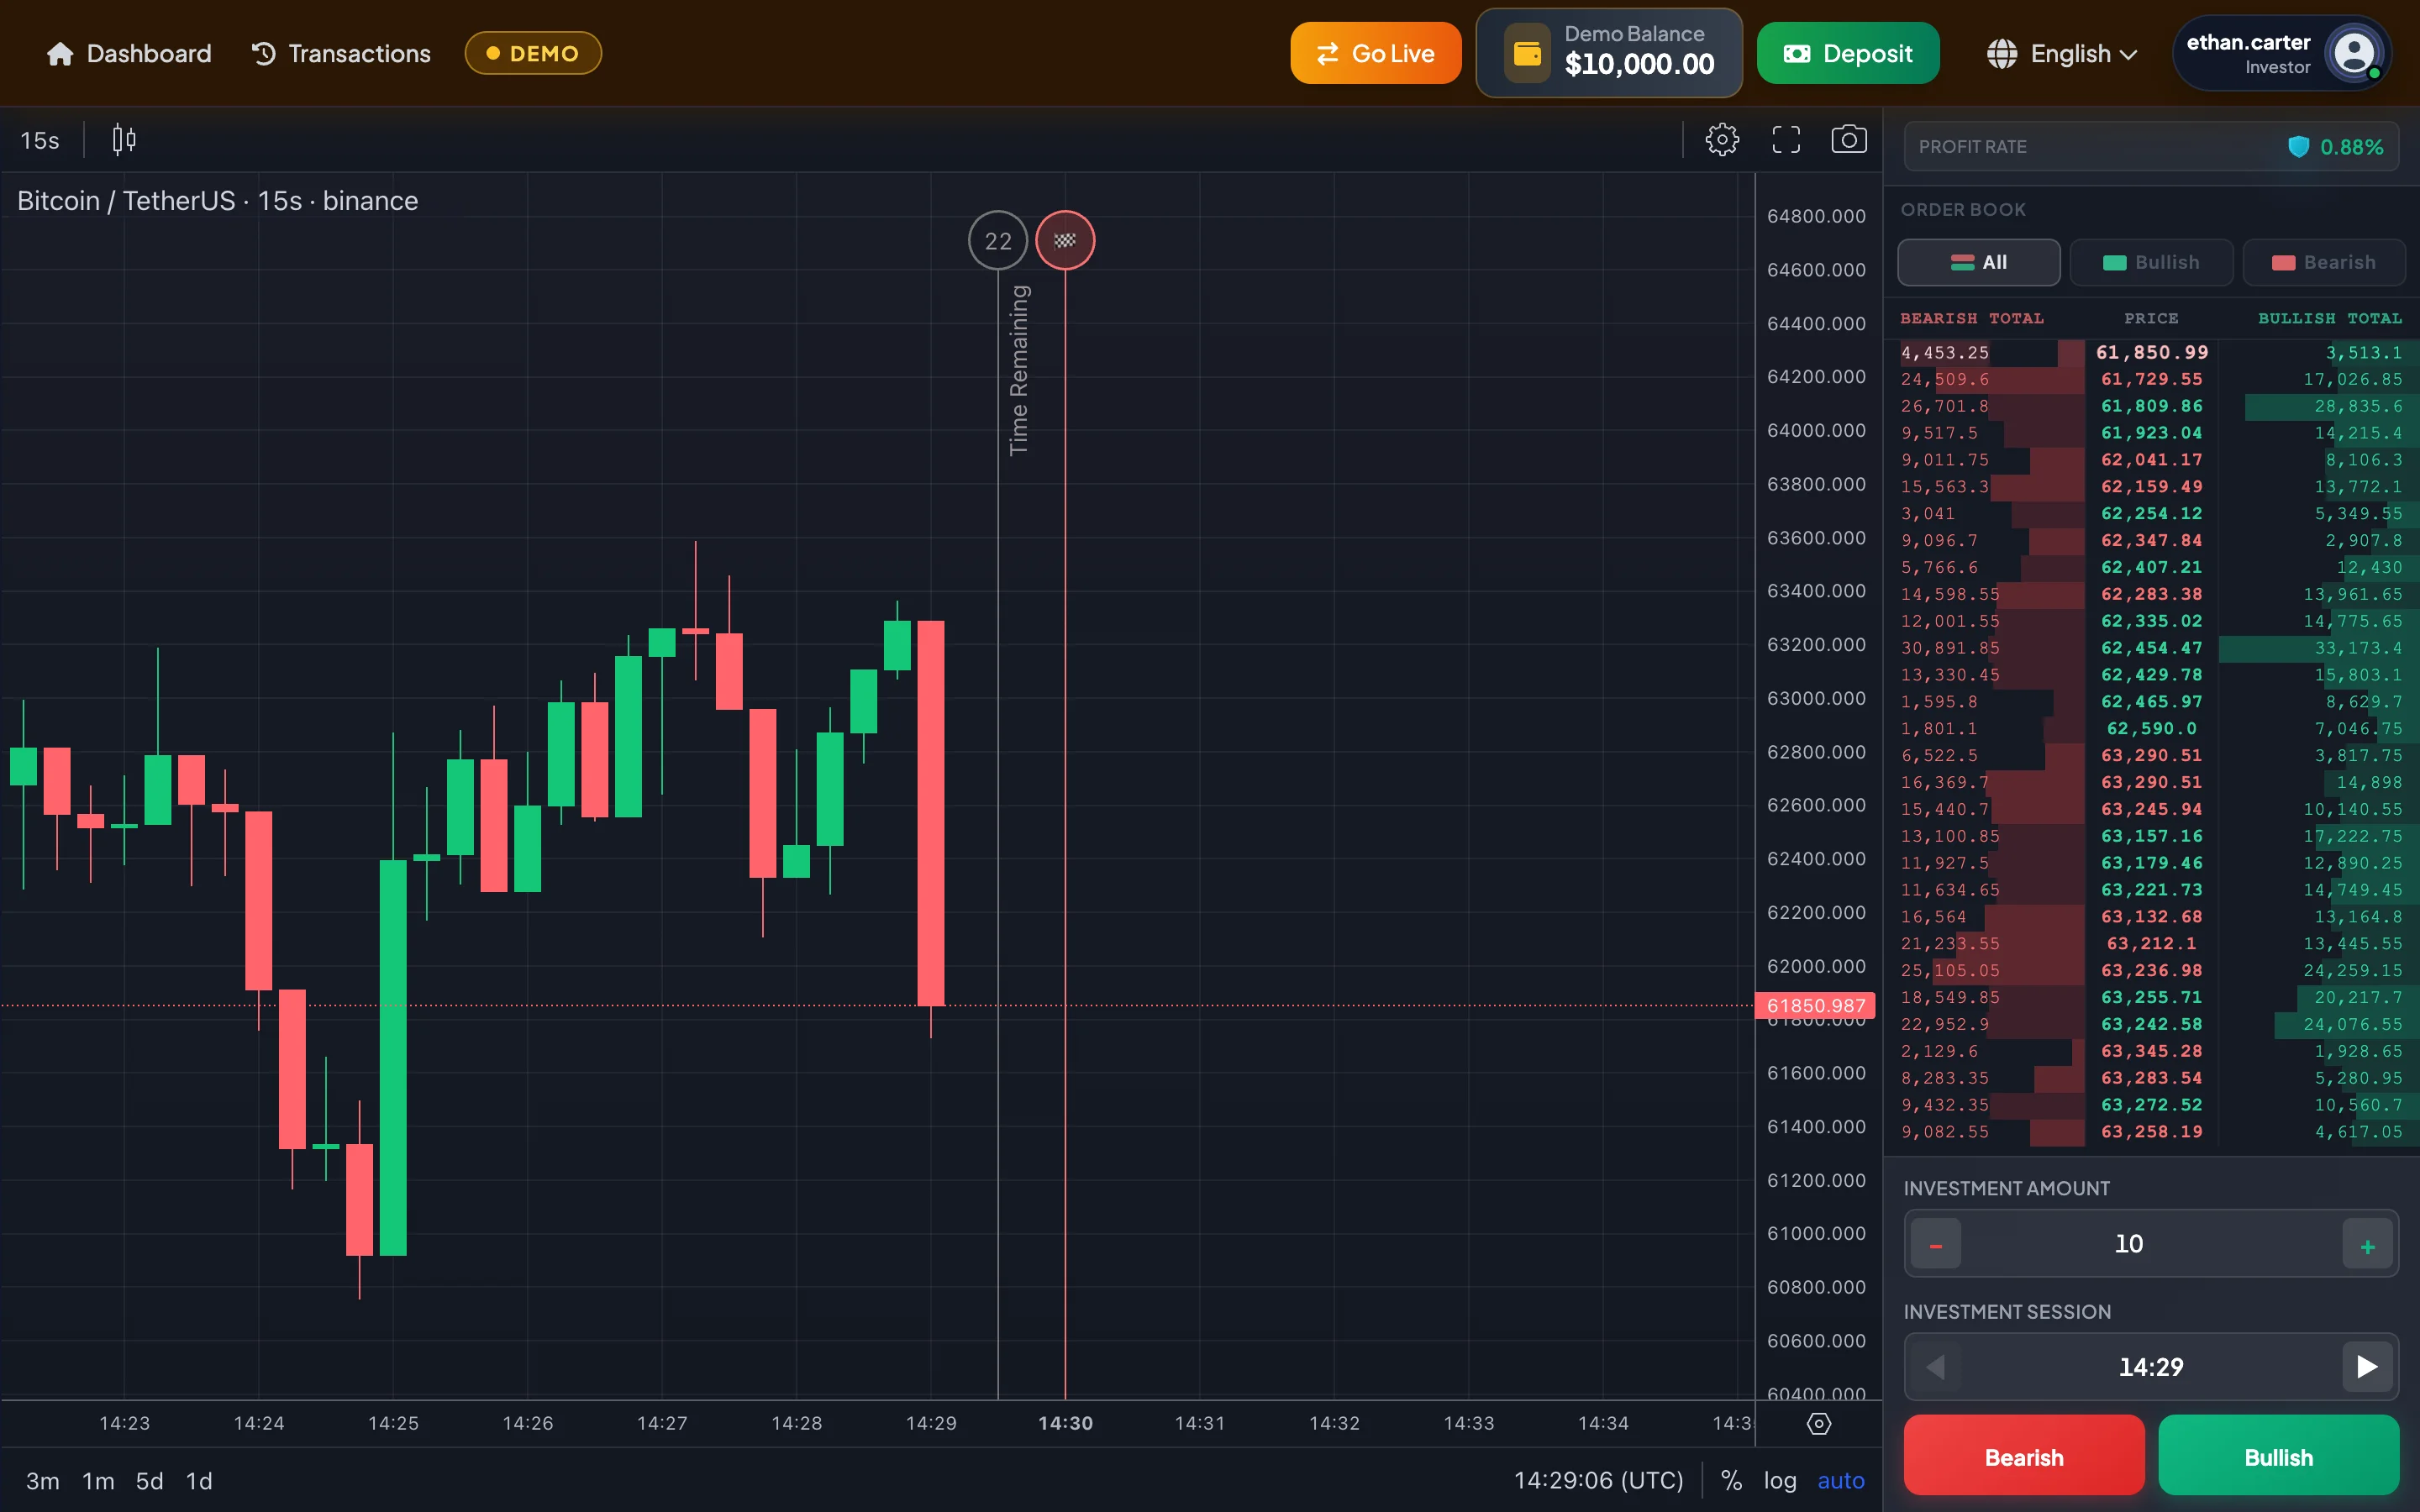Click the finish flag marker on chart
2420x1512 pixels.
coord(1065,240)
